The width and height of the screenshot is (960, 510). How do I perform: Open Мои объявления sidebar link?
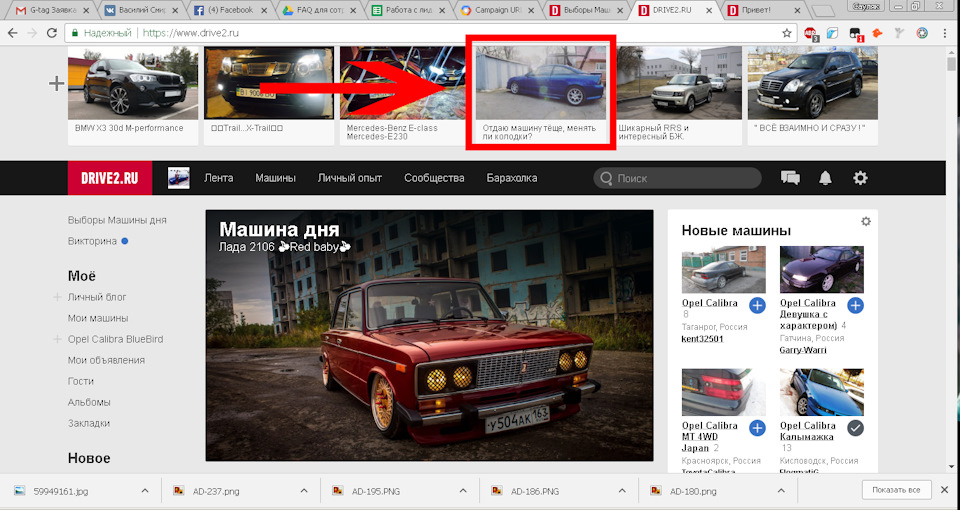coord(107,360)
